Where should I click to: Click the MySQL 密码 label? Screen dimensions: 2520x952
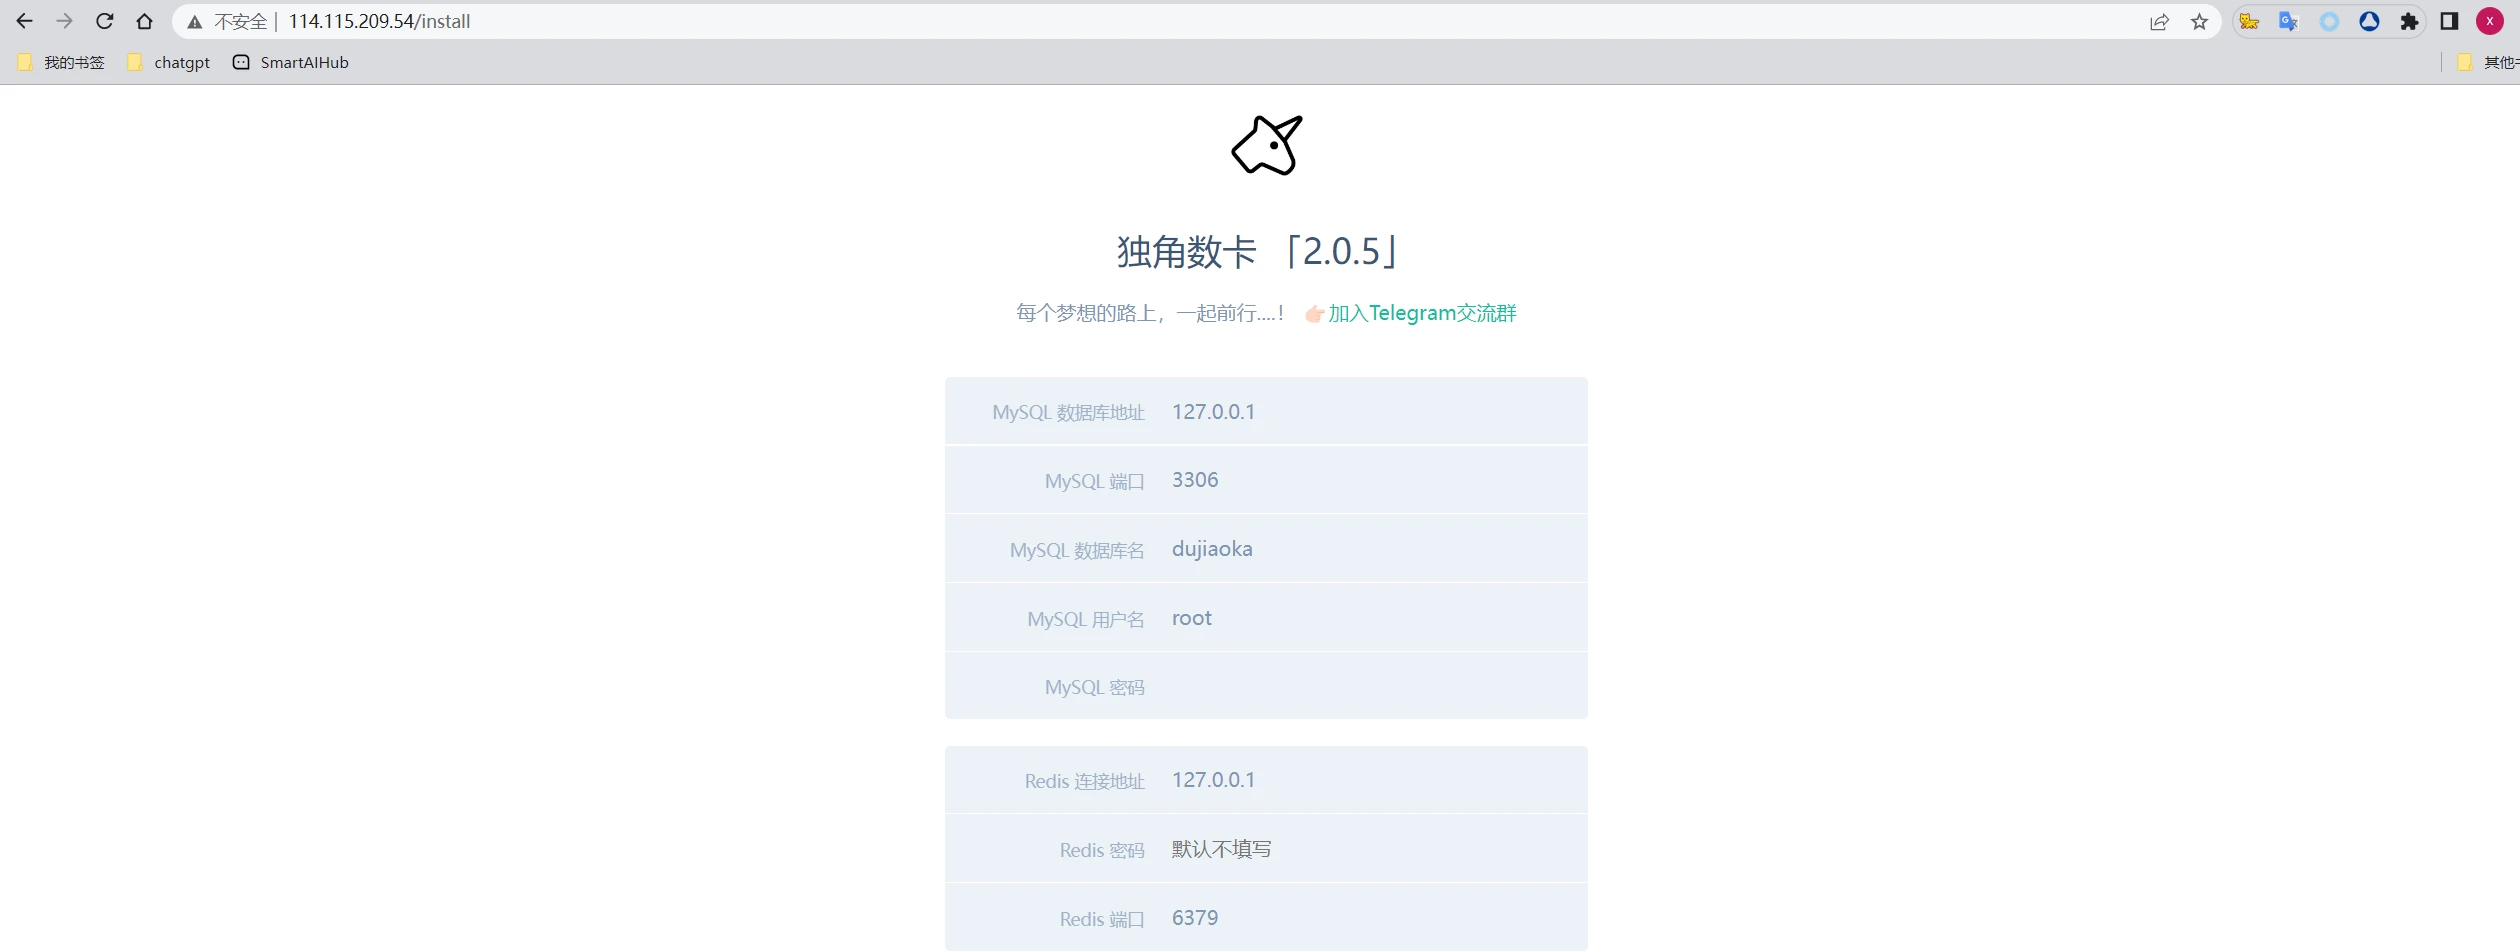click(1094, 687)
